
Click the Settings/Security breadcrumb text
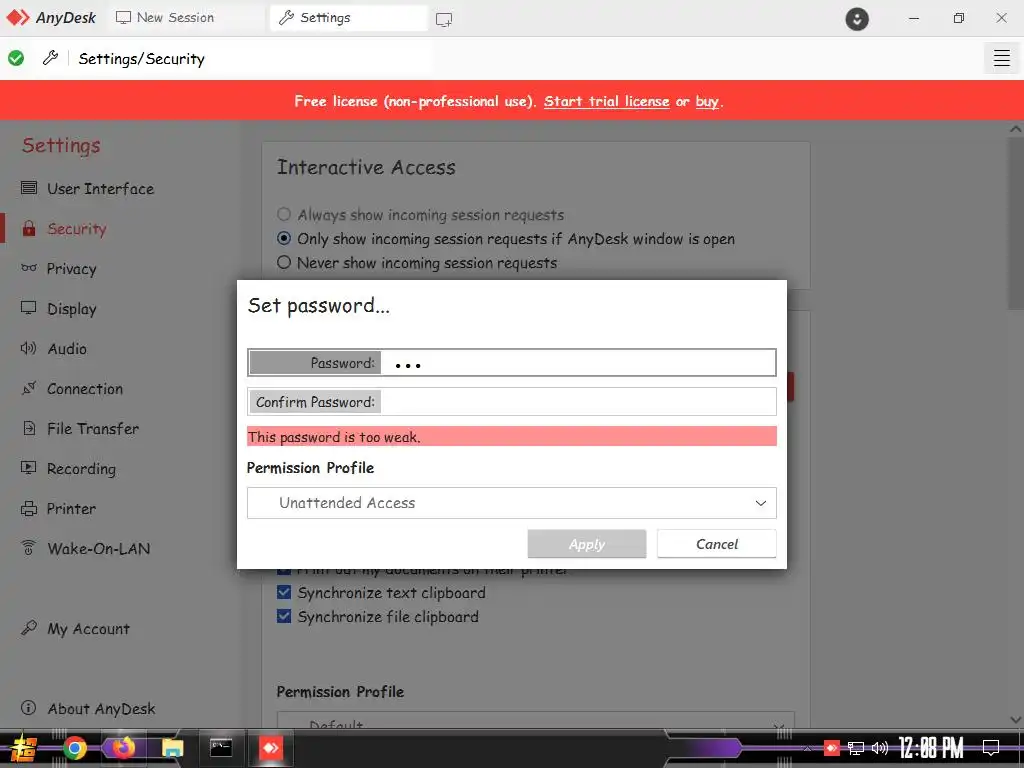click(x=141, y=59)
